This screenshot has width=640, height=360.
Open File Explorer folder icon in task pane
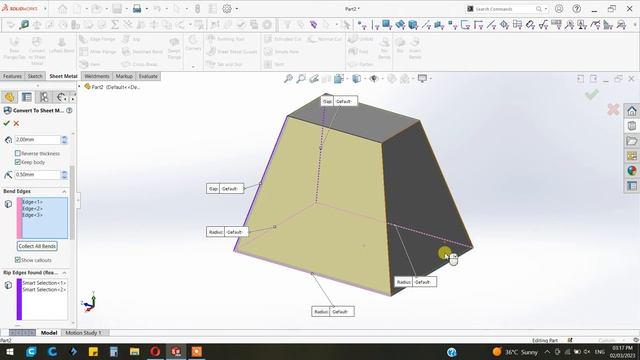(631, 141)
